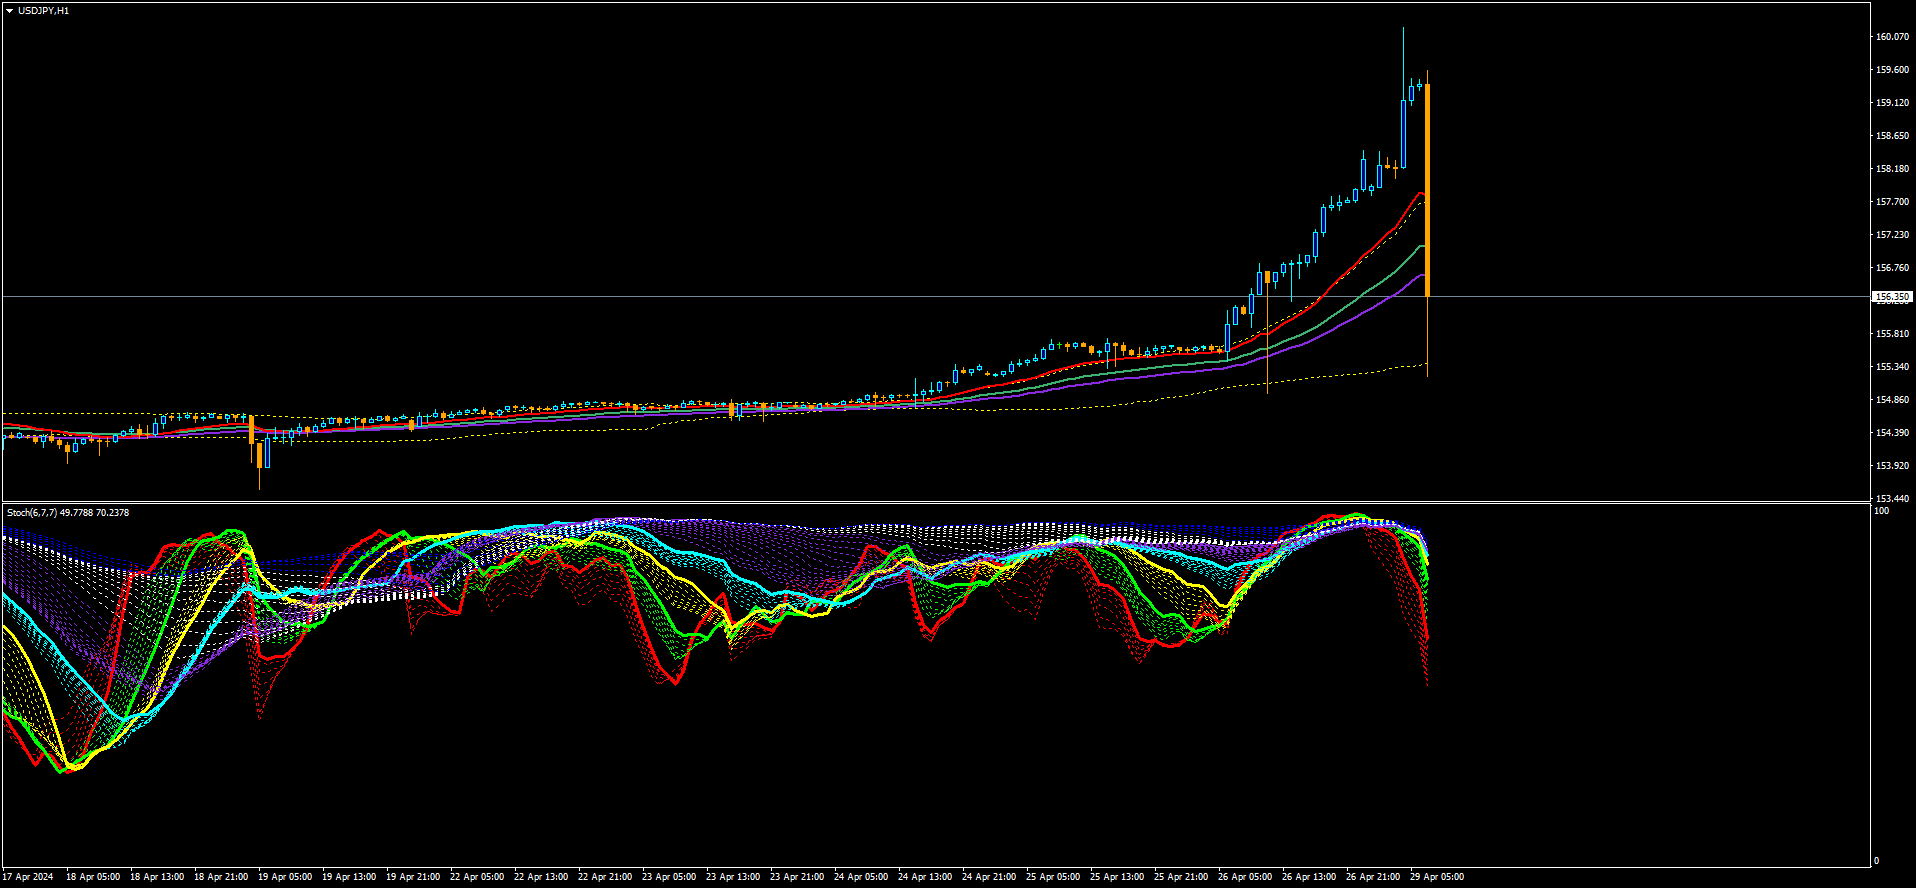Screen dimensions: 1916x888
Task: Click the 156.760 price scale label
Action: [x=1892, y=268]
